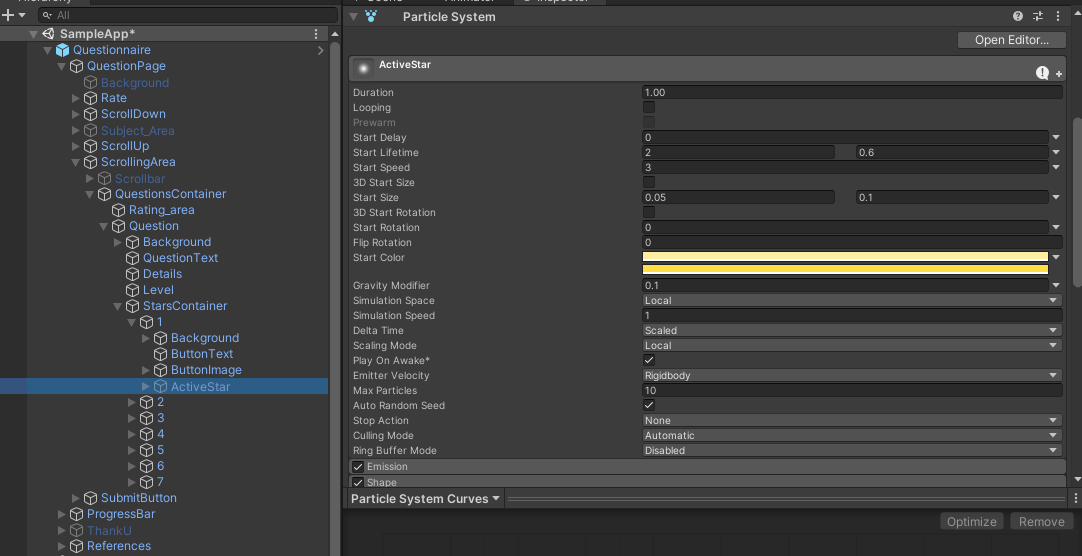Select the QuestionsContainer object
1082x556 pixels.
pos(170,194)
